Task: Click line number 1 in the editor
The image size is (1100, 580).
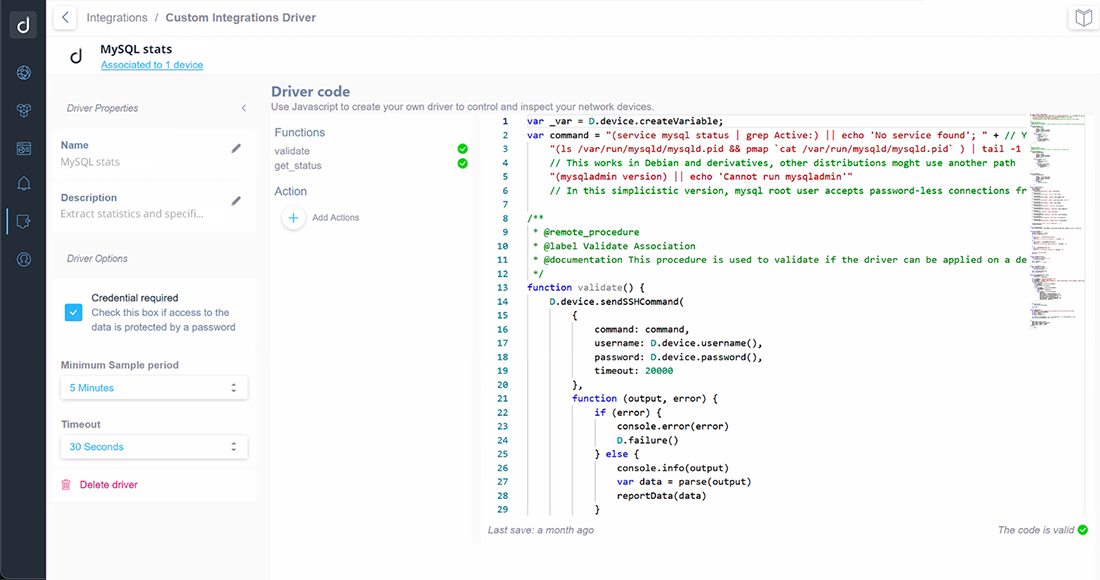Action: tap(504, 121)
